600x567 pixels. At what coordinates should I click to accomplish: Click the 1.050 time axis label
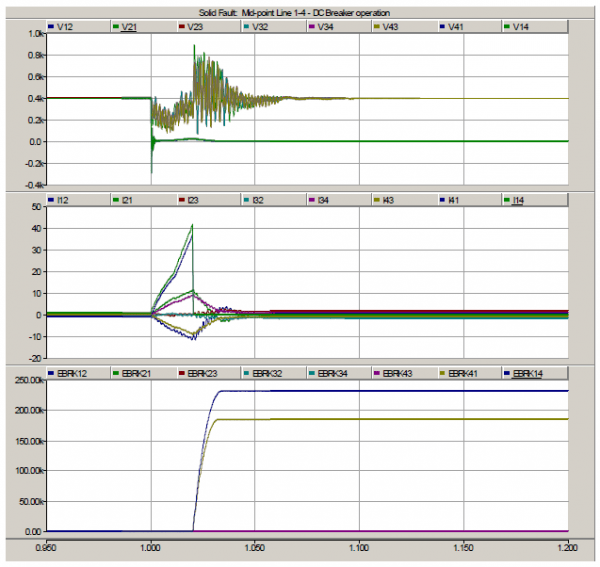(254, 547)
